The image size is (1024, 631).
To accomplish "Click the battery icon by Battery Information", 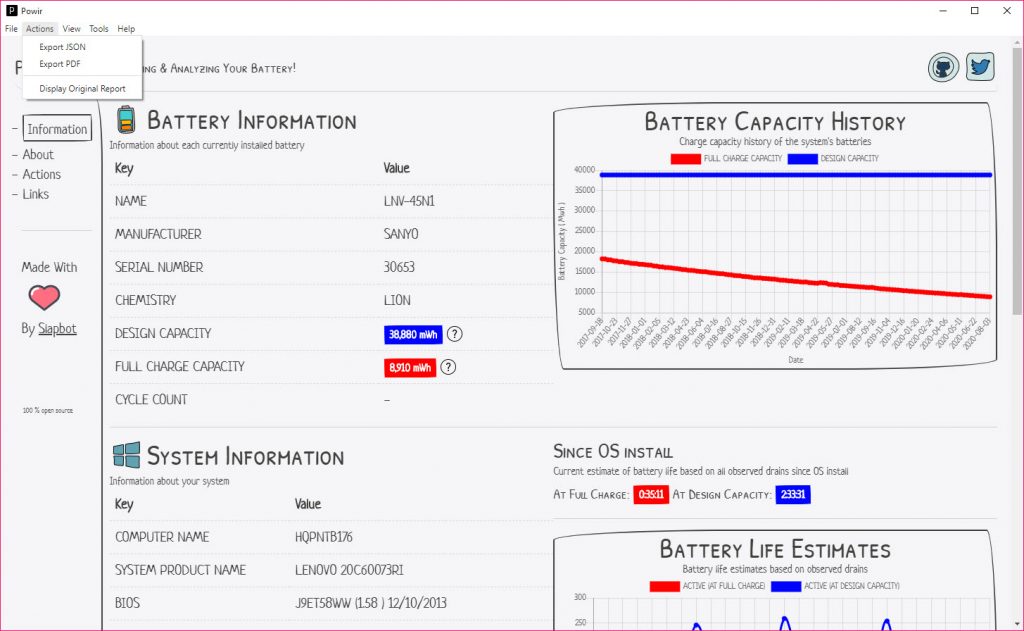I will pyautogui.click(x=126, y=120).
